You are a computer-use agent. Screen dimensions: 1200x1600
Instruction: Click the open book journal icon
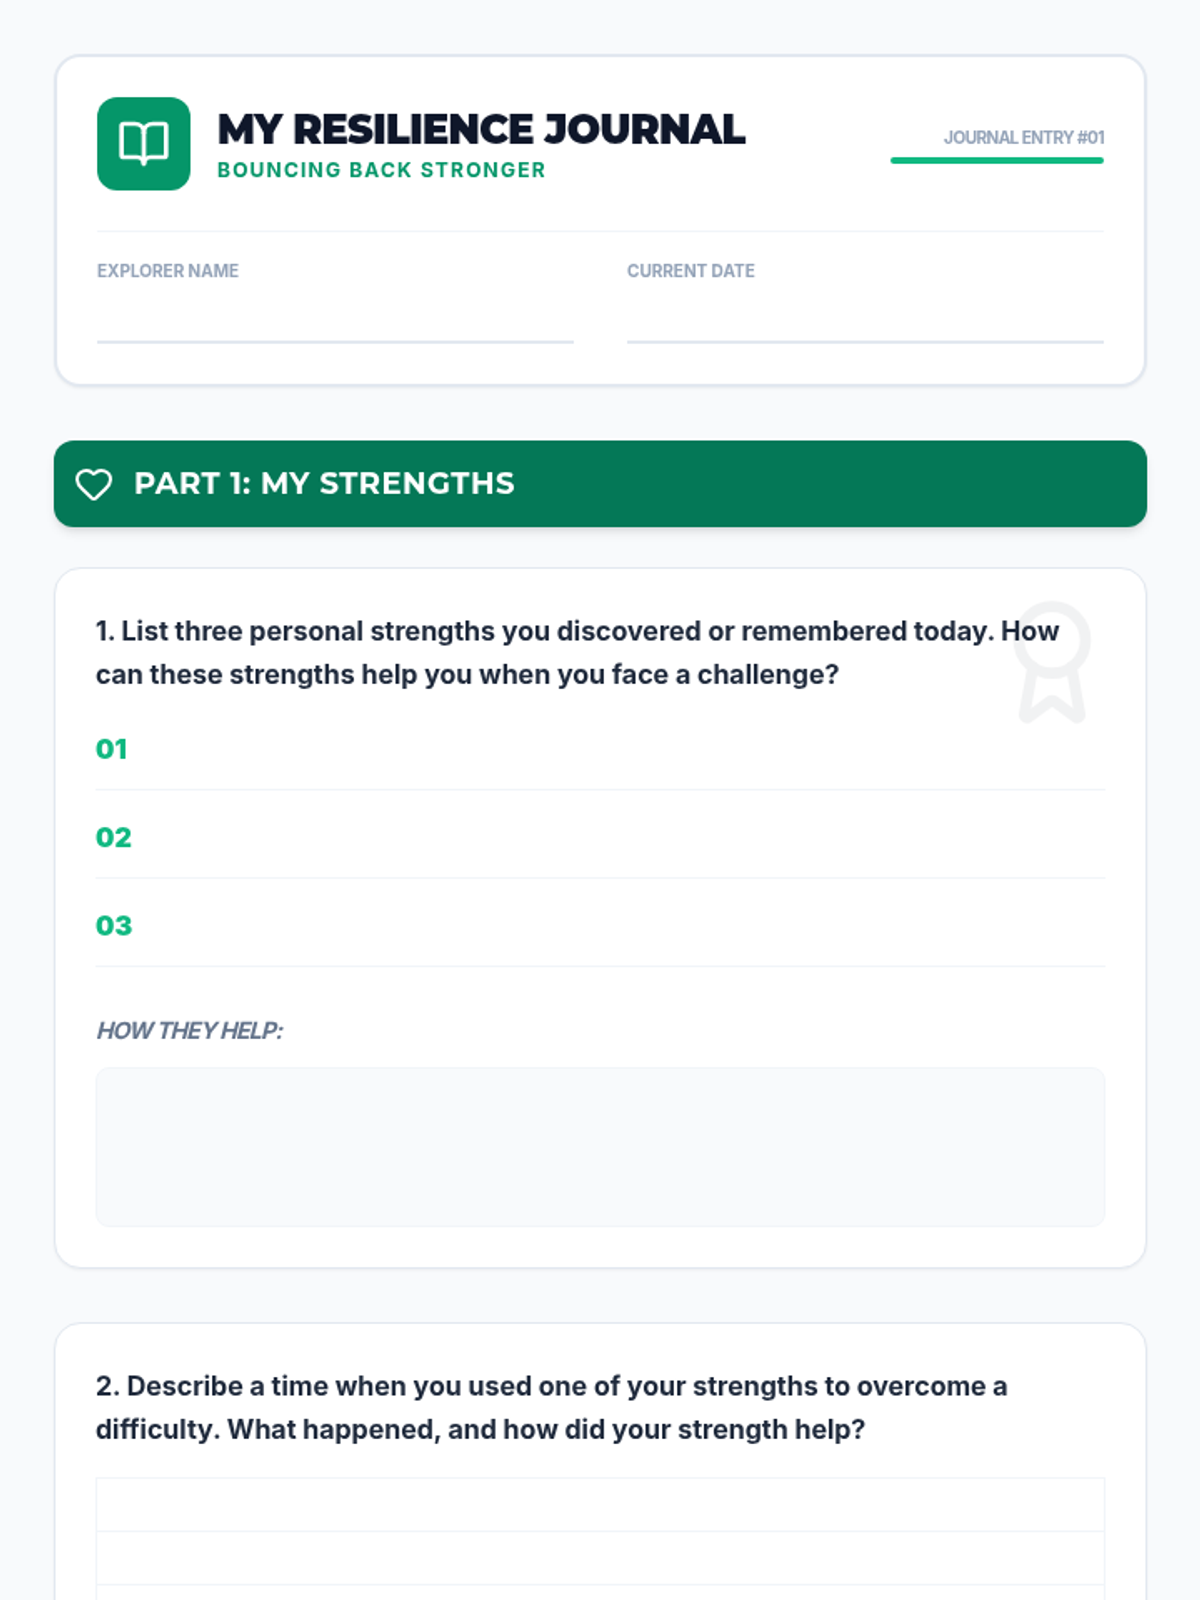pyautogui.click(x=143, y=143)
